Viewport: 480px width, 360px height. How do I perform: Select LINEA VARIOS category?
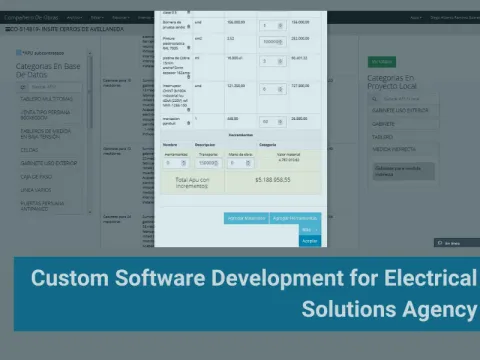(36, 190)
